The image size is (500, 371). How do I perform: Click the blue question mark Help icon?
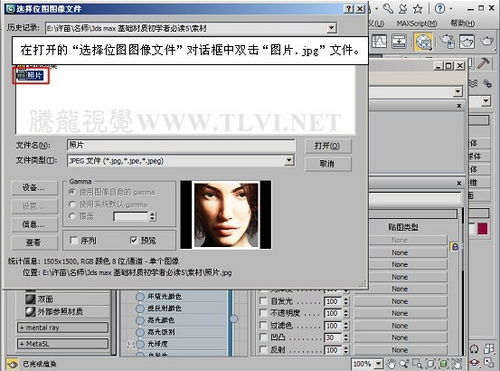coord(440,9)
